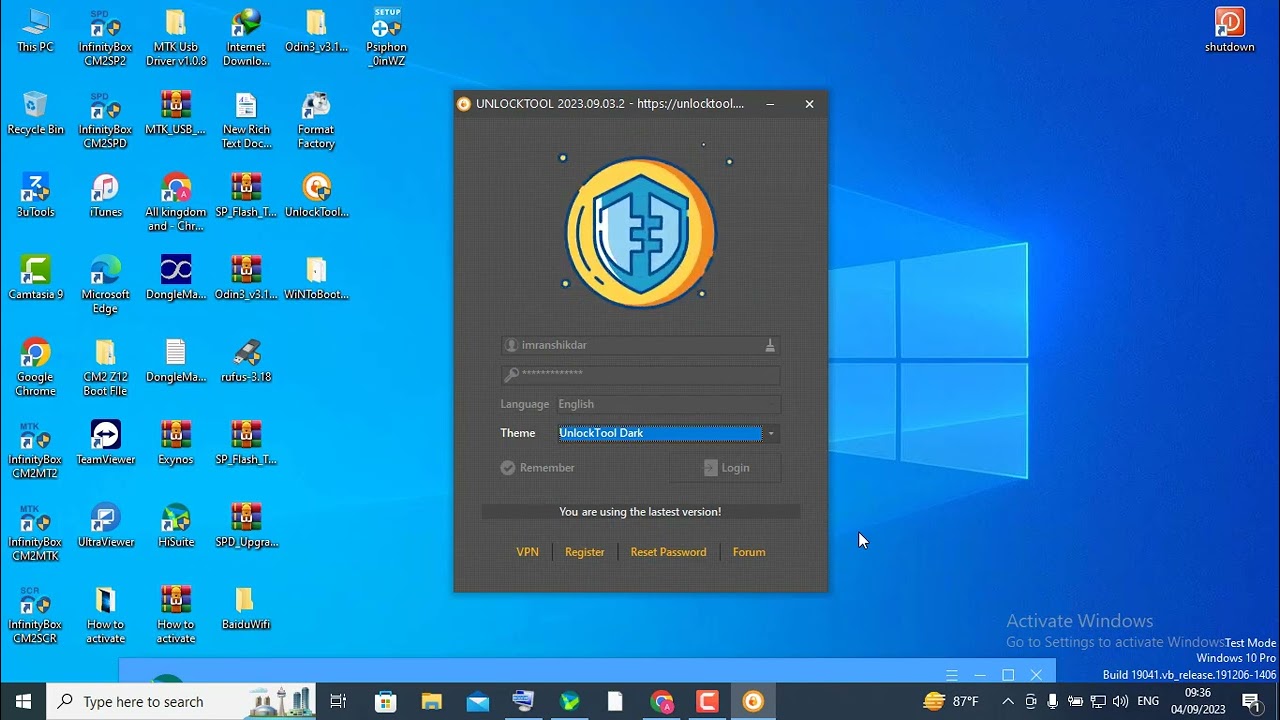
Task: Clear the username with the broom icon
Action: coord(770,345)
